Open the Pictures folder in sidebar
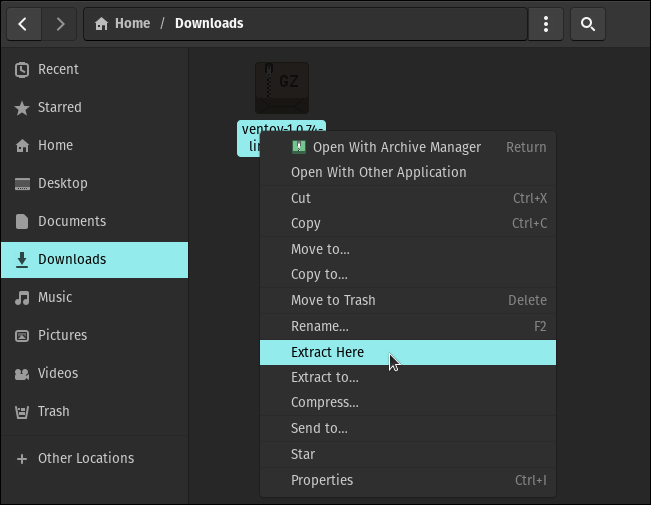651x505 pixels. click(x=62, y=335)
